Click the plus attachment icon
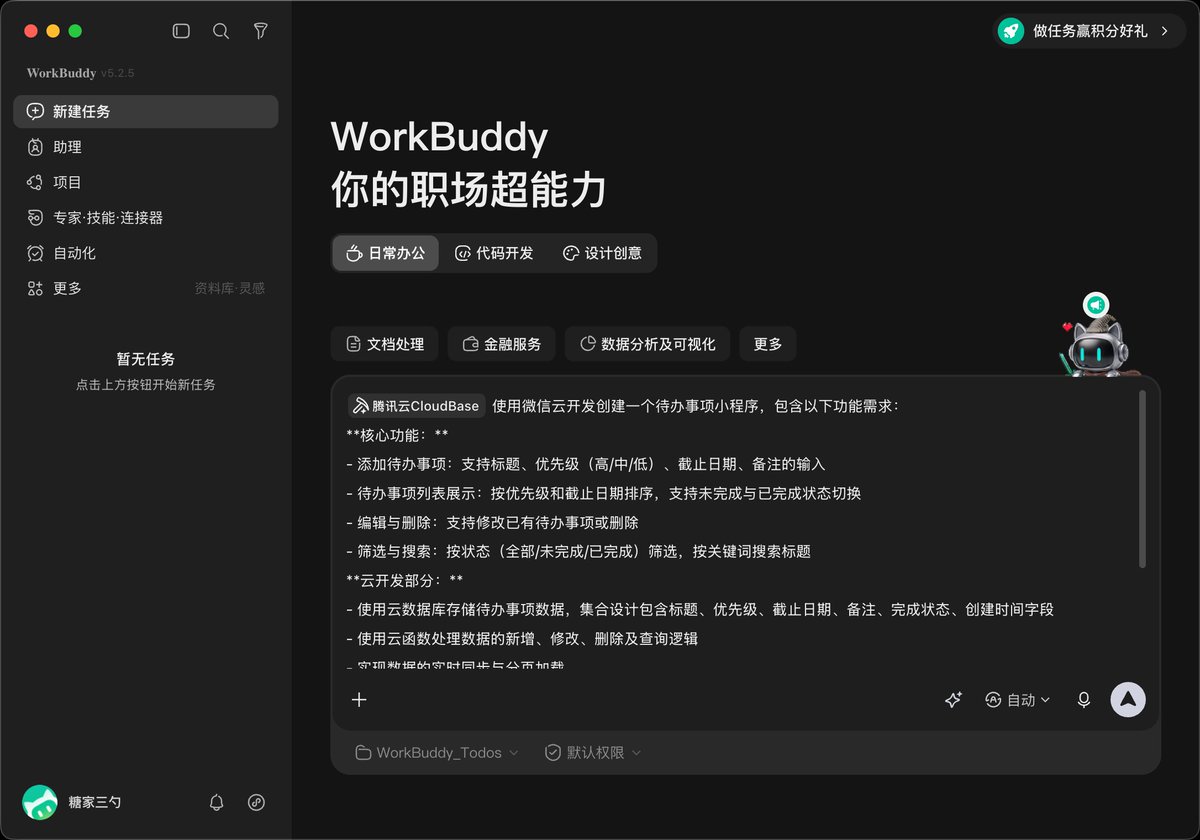The width and height of the screenshot is (1200, 840). point(359,700)
